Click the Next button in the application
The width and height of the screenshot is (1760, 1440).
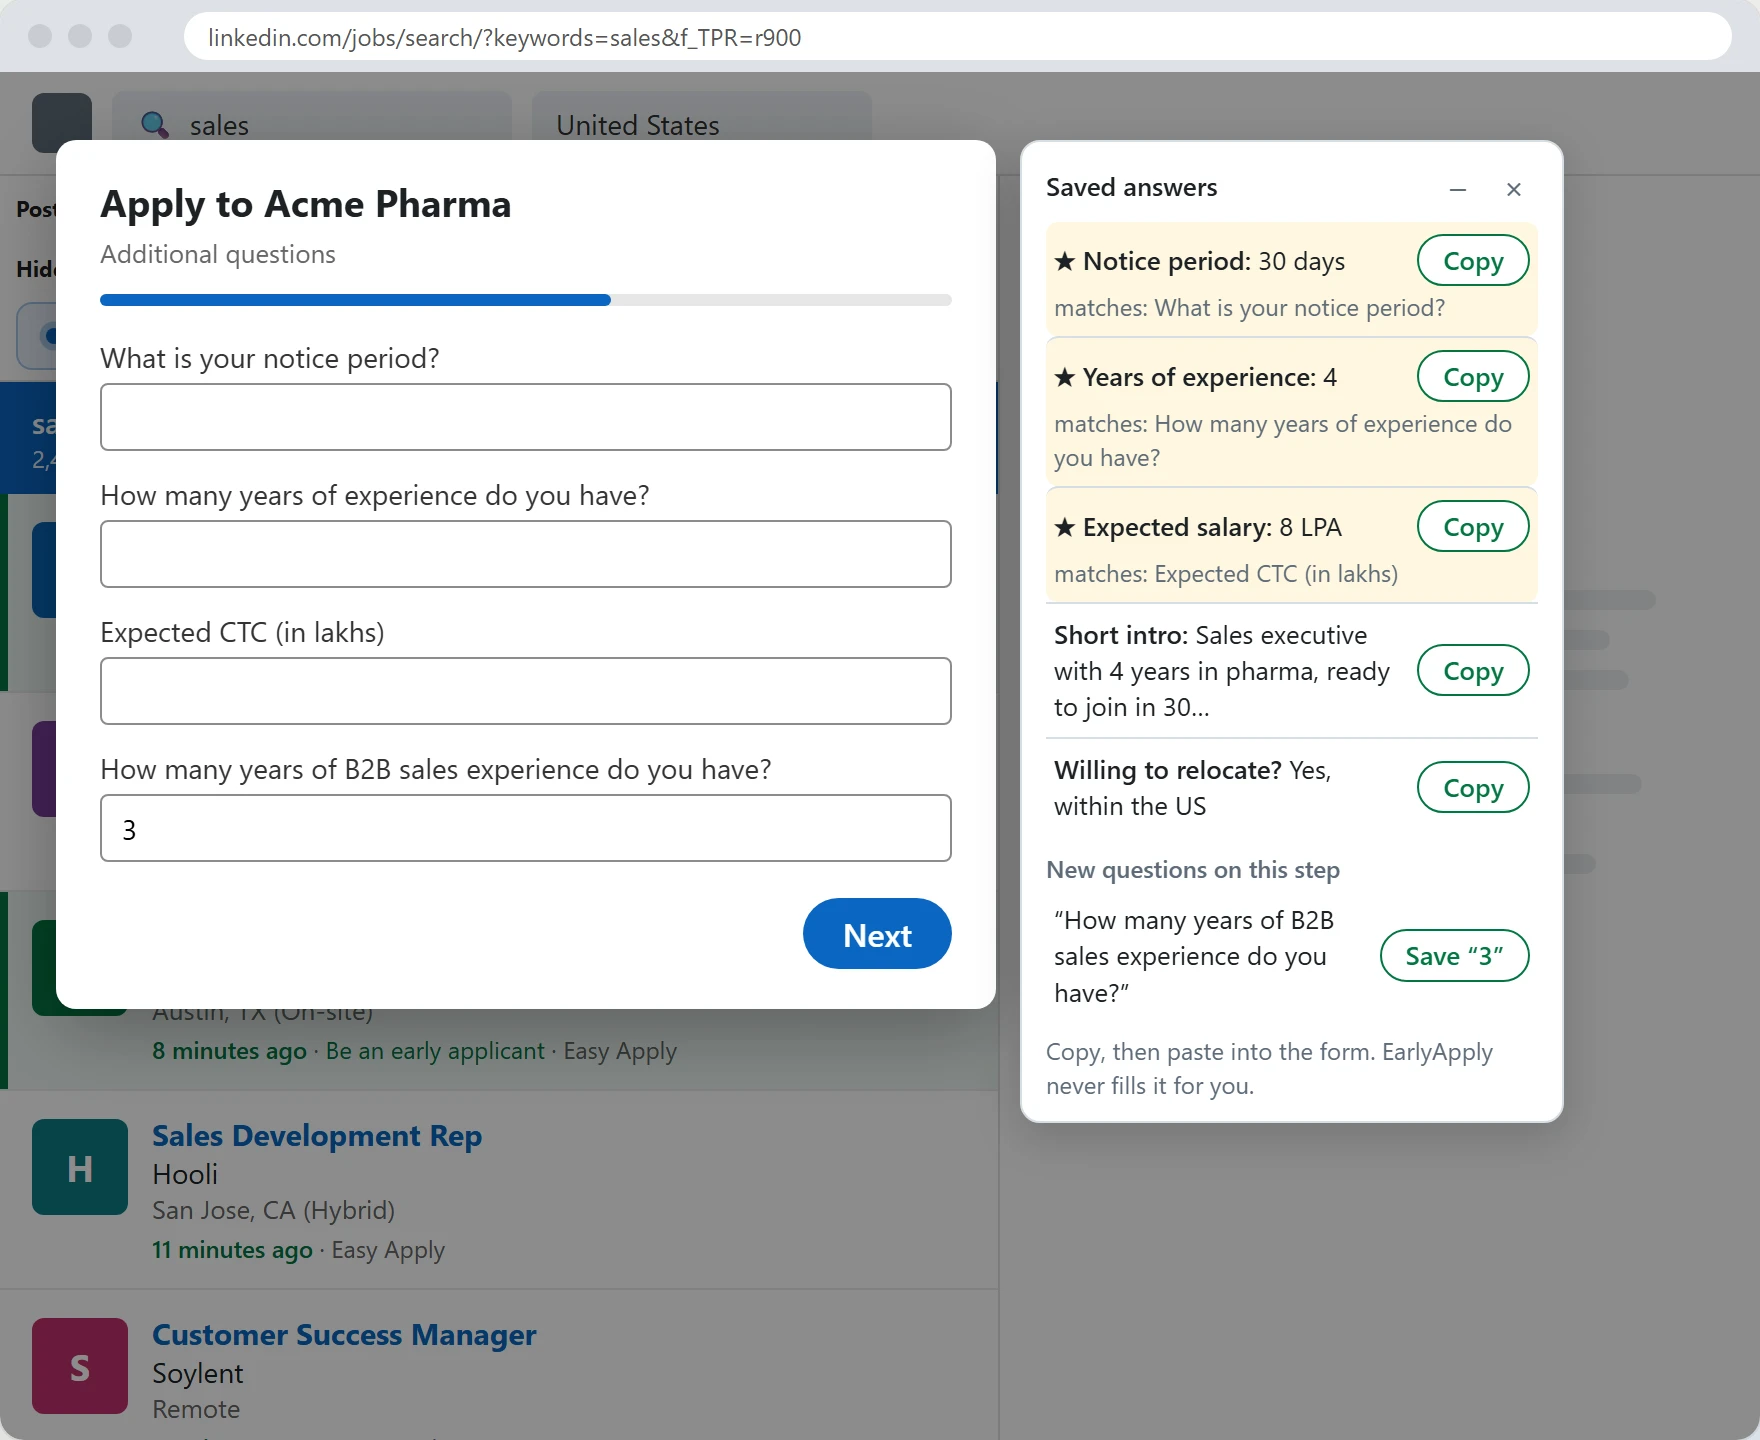click(x=877, y=934)
